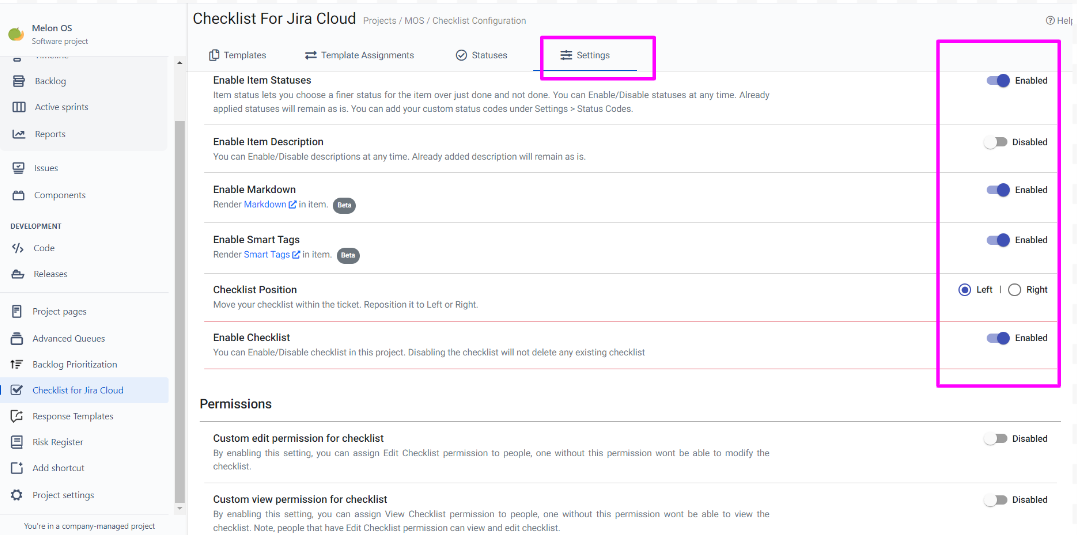Image resolution: width=1077 pixels, height=535 pixels.
Task: Toggle off Enable Smart Tags switch
Action: coord(997,240)
